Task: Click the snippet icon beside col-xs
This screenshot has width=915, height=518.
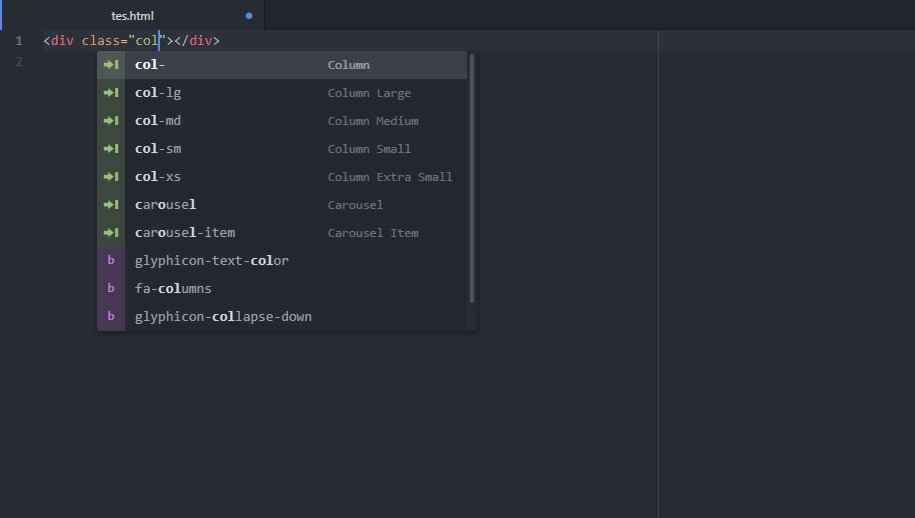Action: pos(111,177)
